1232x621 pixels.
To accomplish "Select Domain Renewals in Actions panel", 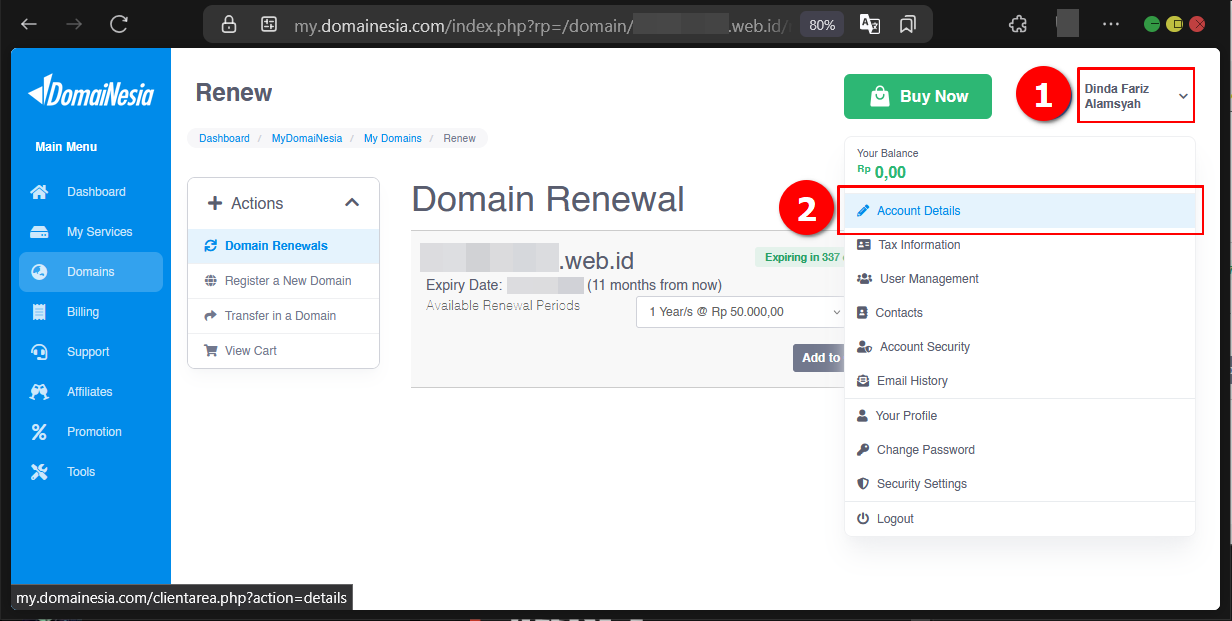I will coord(284,246).
